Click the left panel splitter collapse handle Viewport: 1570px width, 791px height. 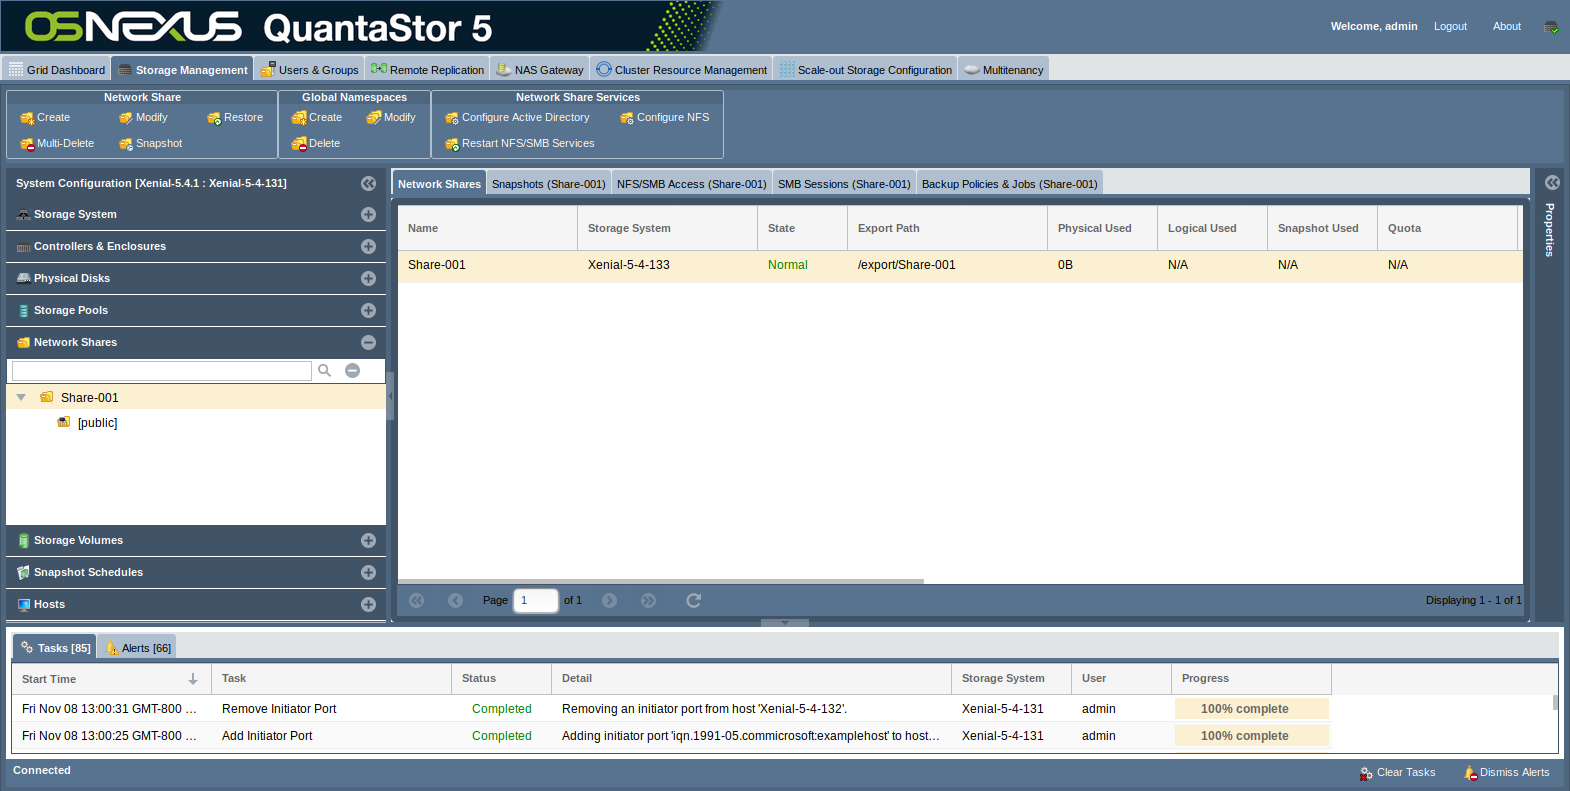pyautogui.click(x=390, y=397)
